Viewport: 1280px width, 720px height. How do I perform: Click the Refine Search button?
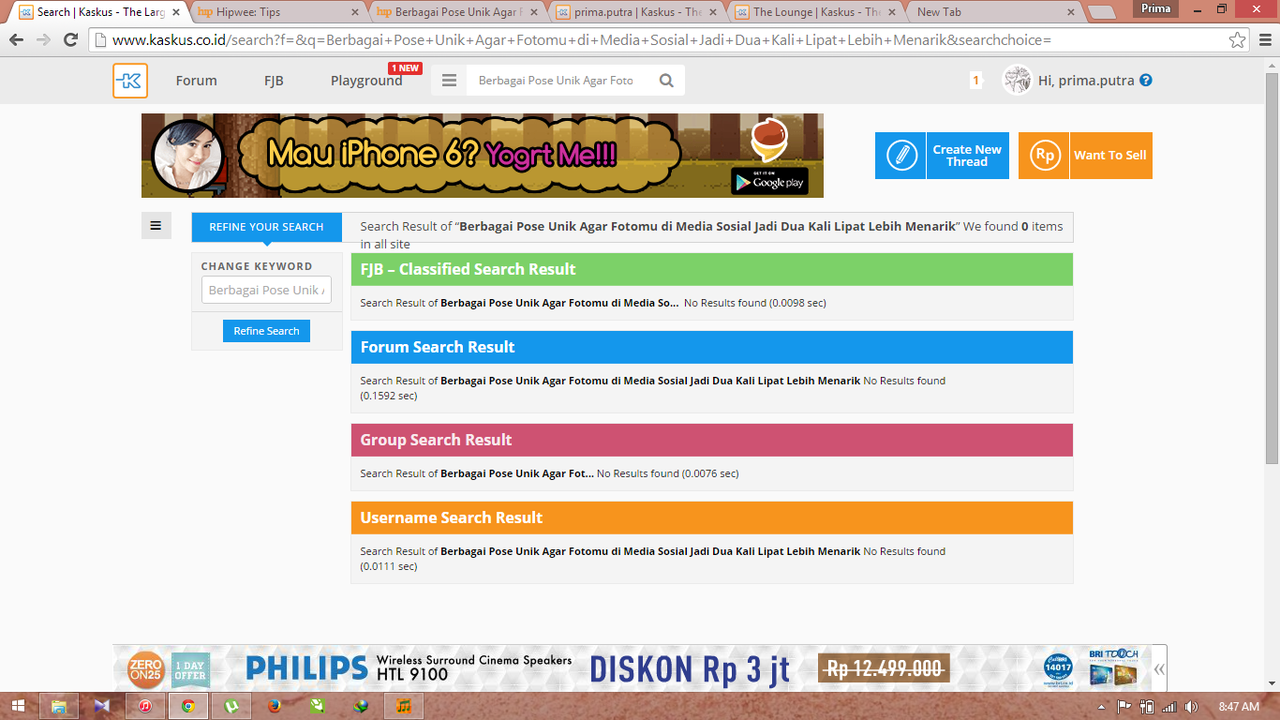click(266, 331)
